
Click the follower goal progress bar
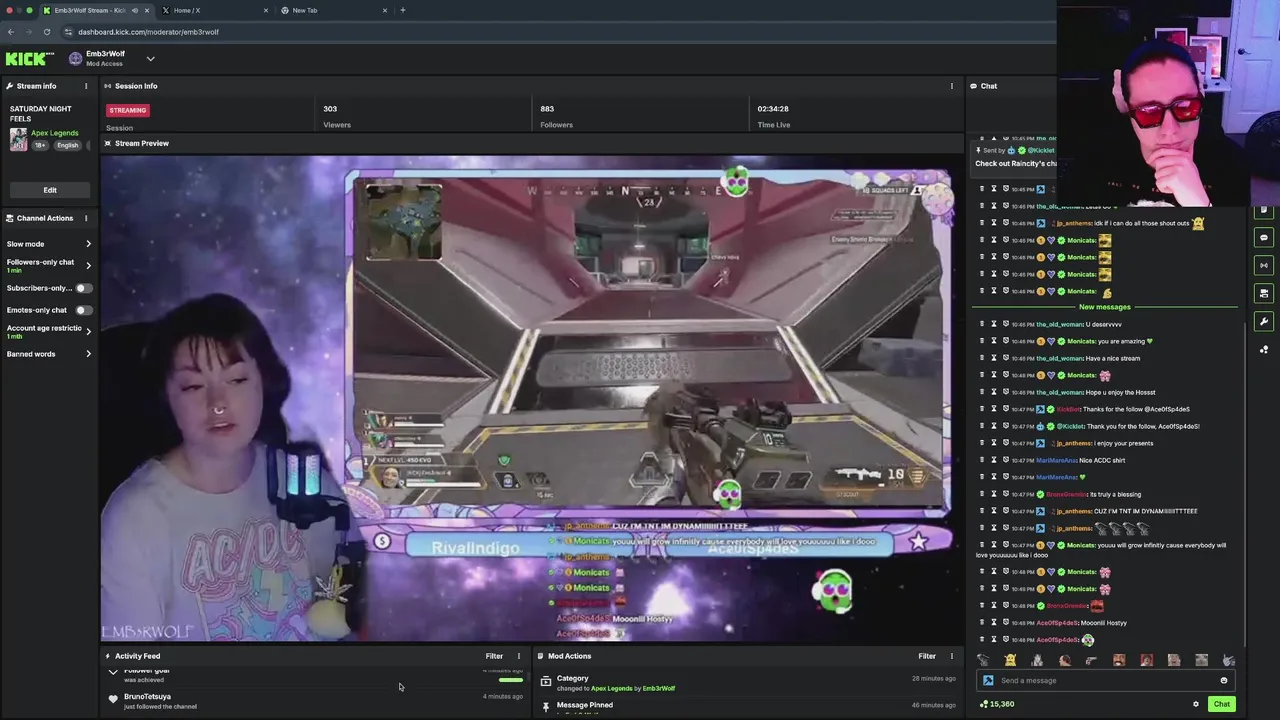pyautogui.click(x=510, y=680)
